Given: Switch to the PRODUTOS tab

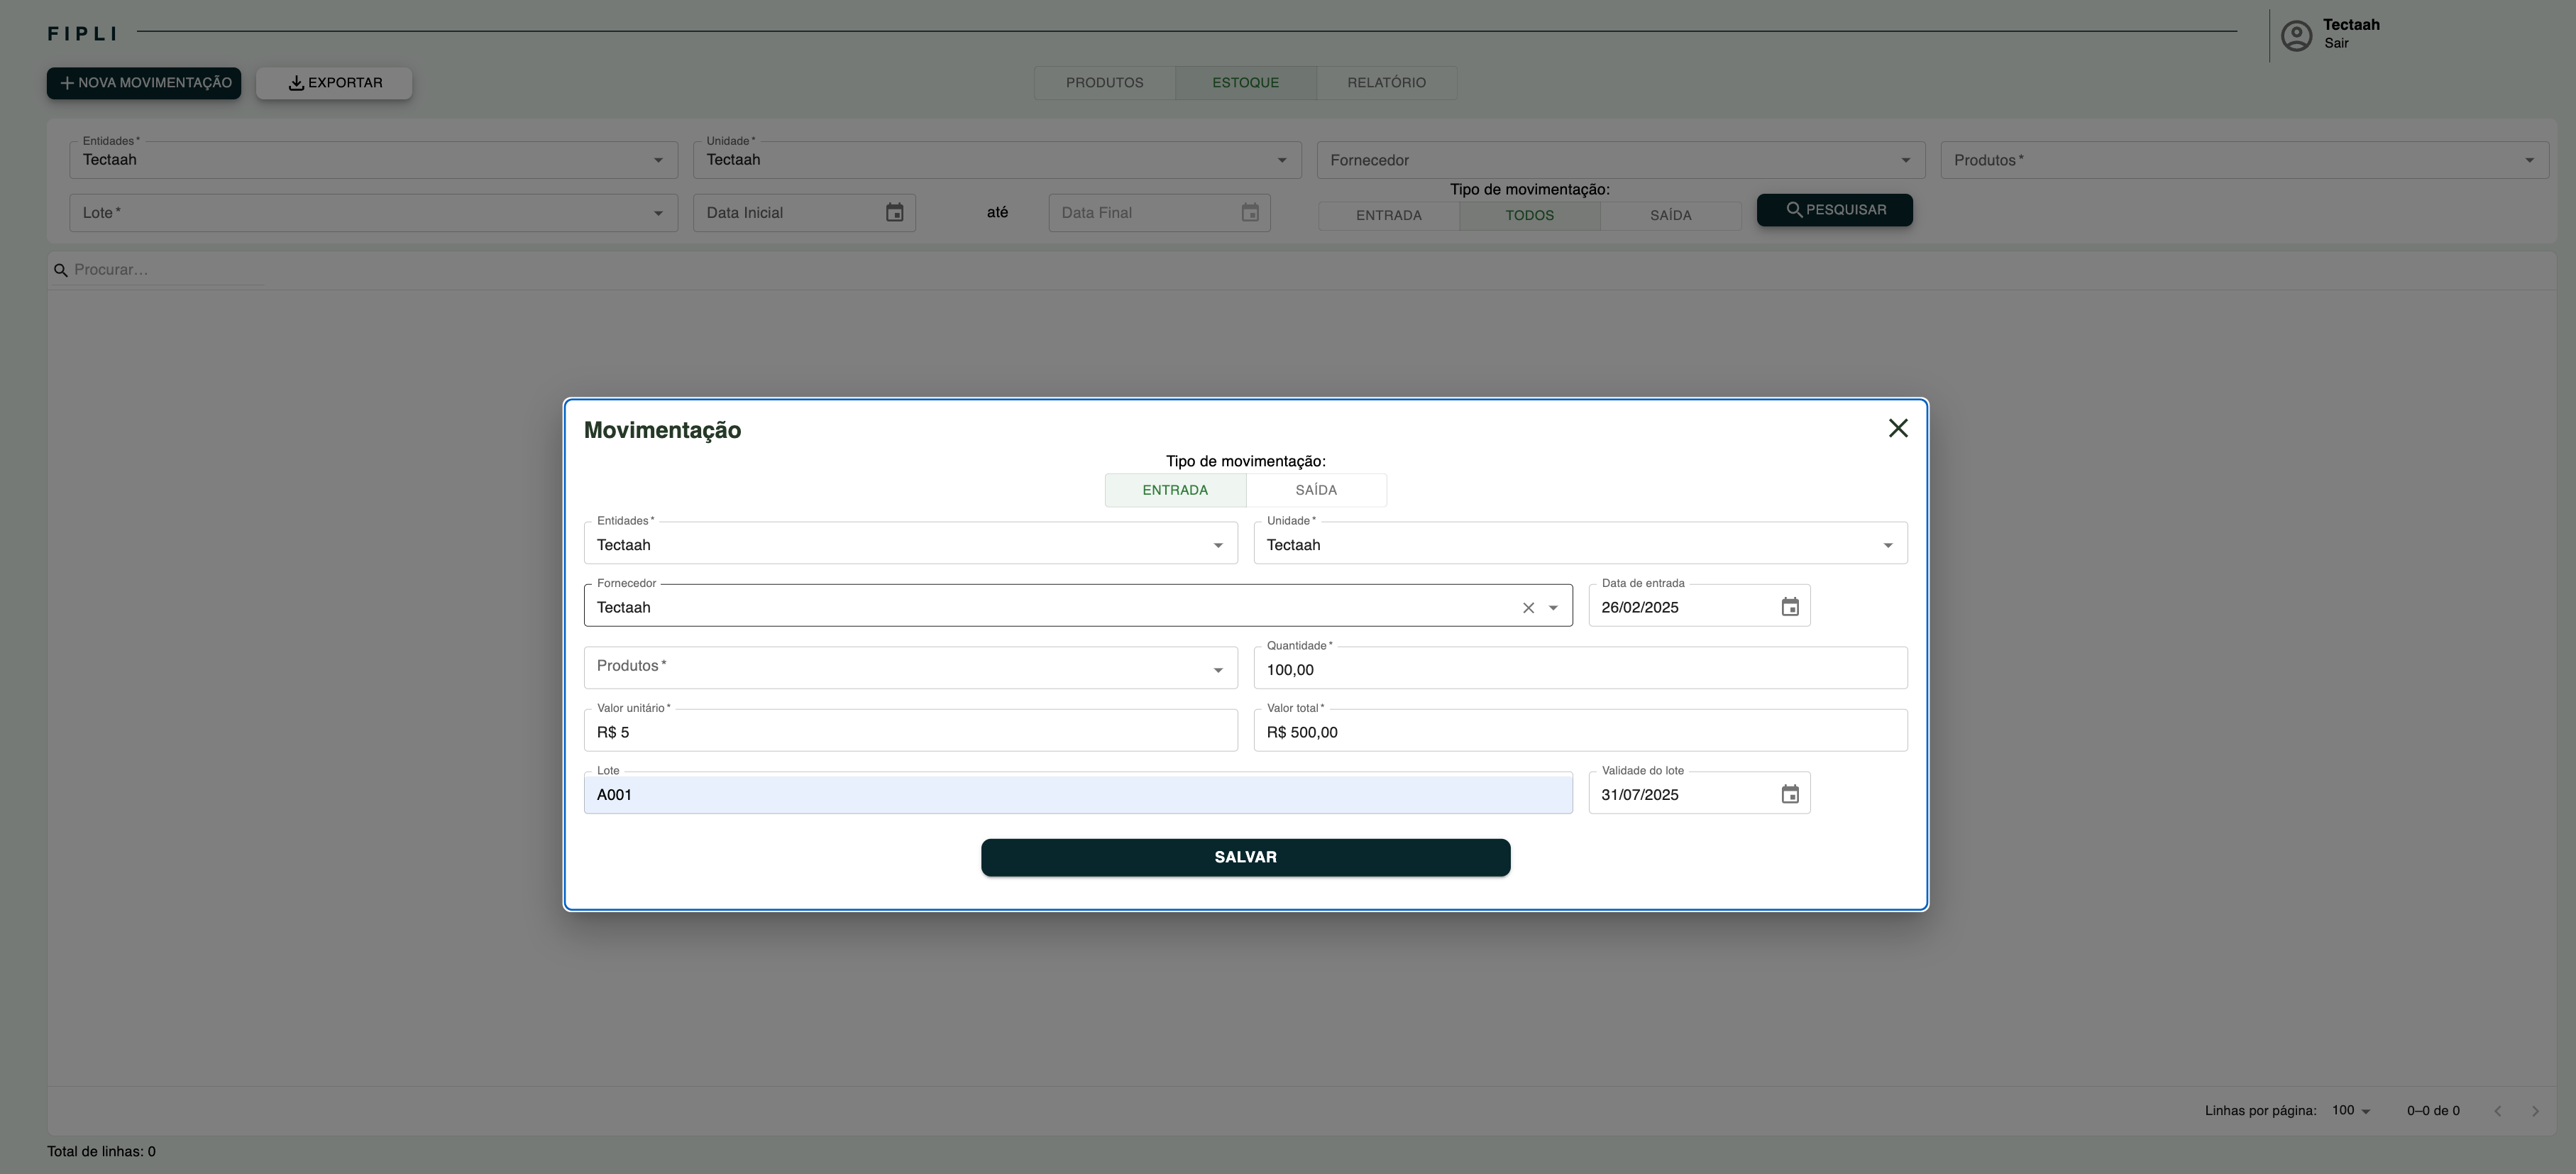Looking at the screenshot, I should 1104,83.
